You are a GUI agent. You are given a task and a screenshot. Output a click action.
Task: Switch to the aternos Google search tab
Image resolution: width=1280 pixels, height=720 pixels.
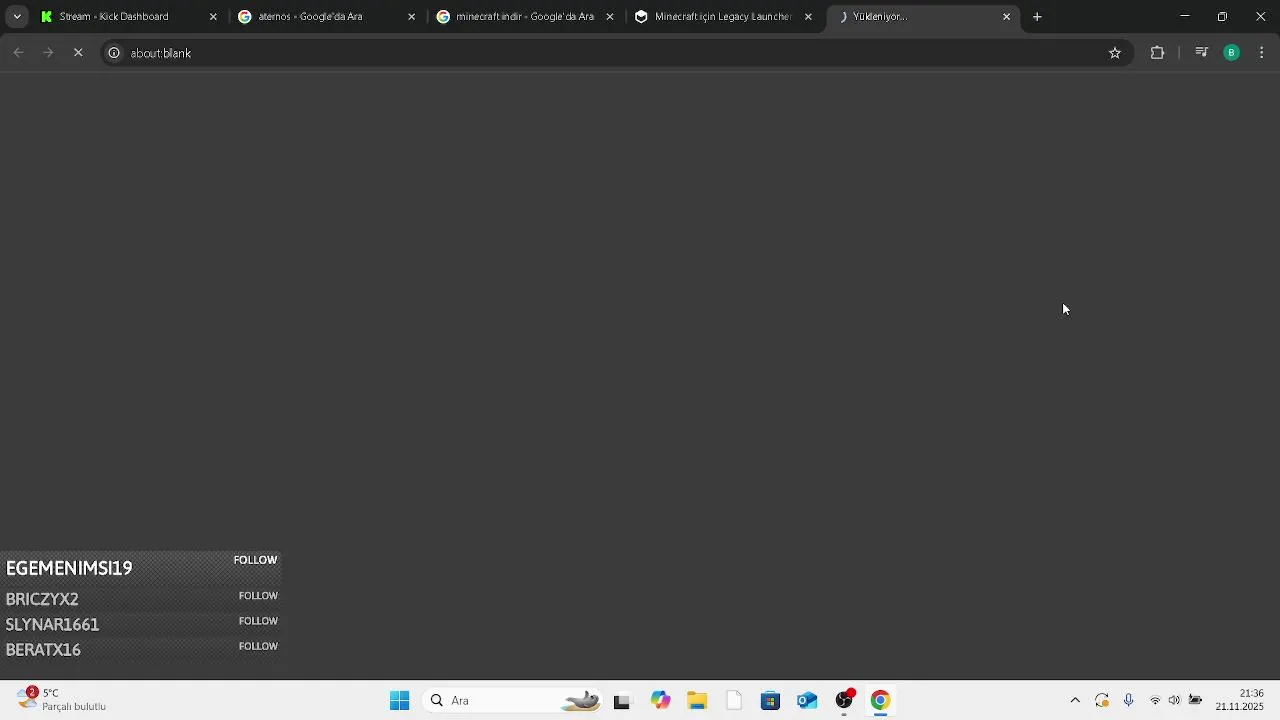tap(326, 17)
